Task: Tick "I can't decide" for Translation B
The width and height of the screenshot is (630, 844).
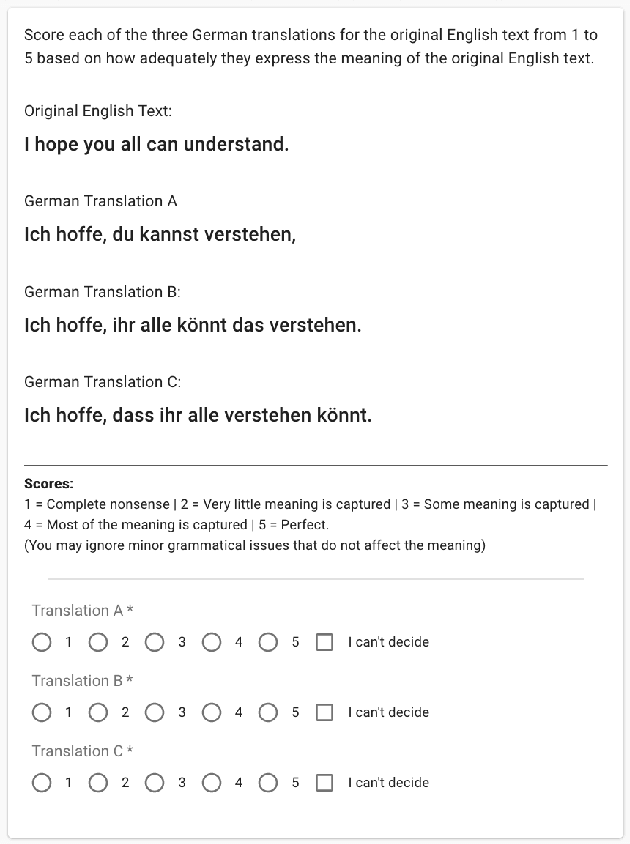Action: pos(324,712)
